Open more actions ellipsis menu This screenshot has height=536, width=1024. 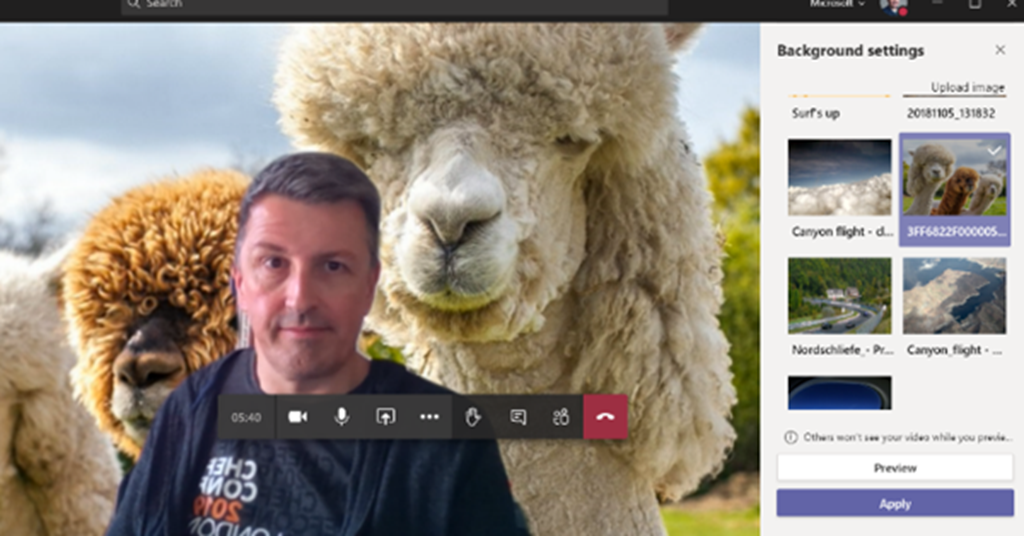pos(429,417)
